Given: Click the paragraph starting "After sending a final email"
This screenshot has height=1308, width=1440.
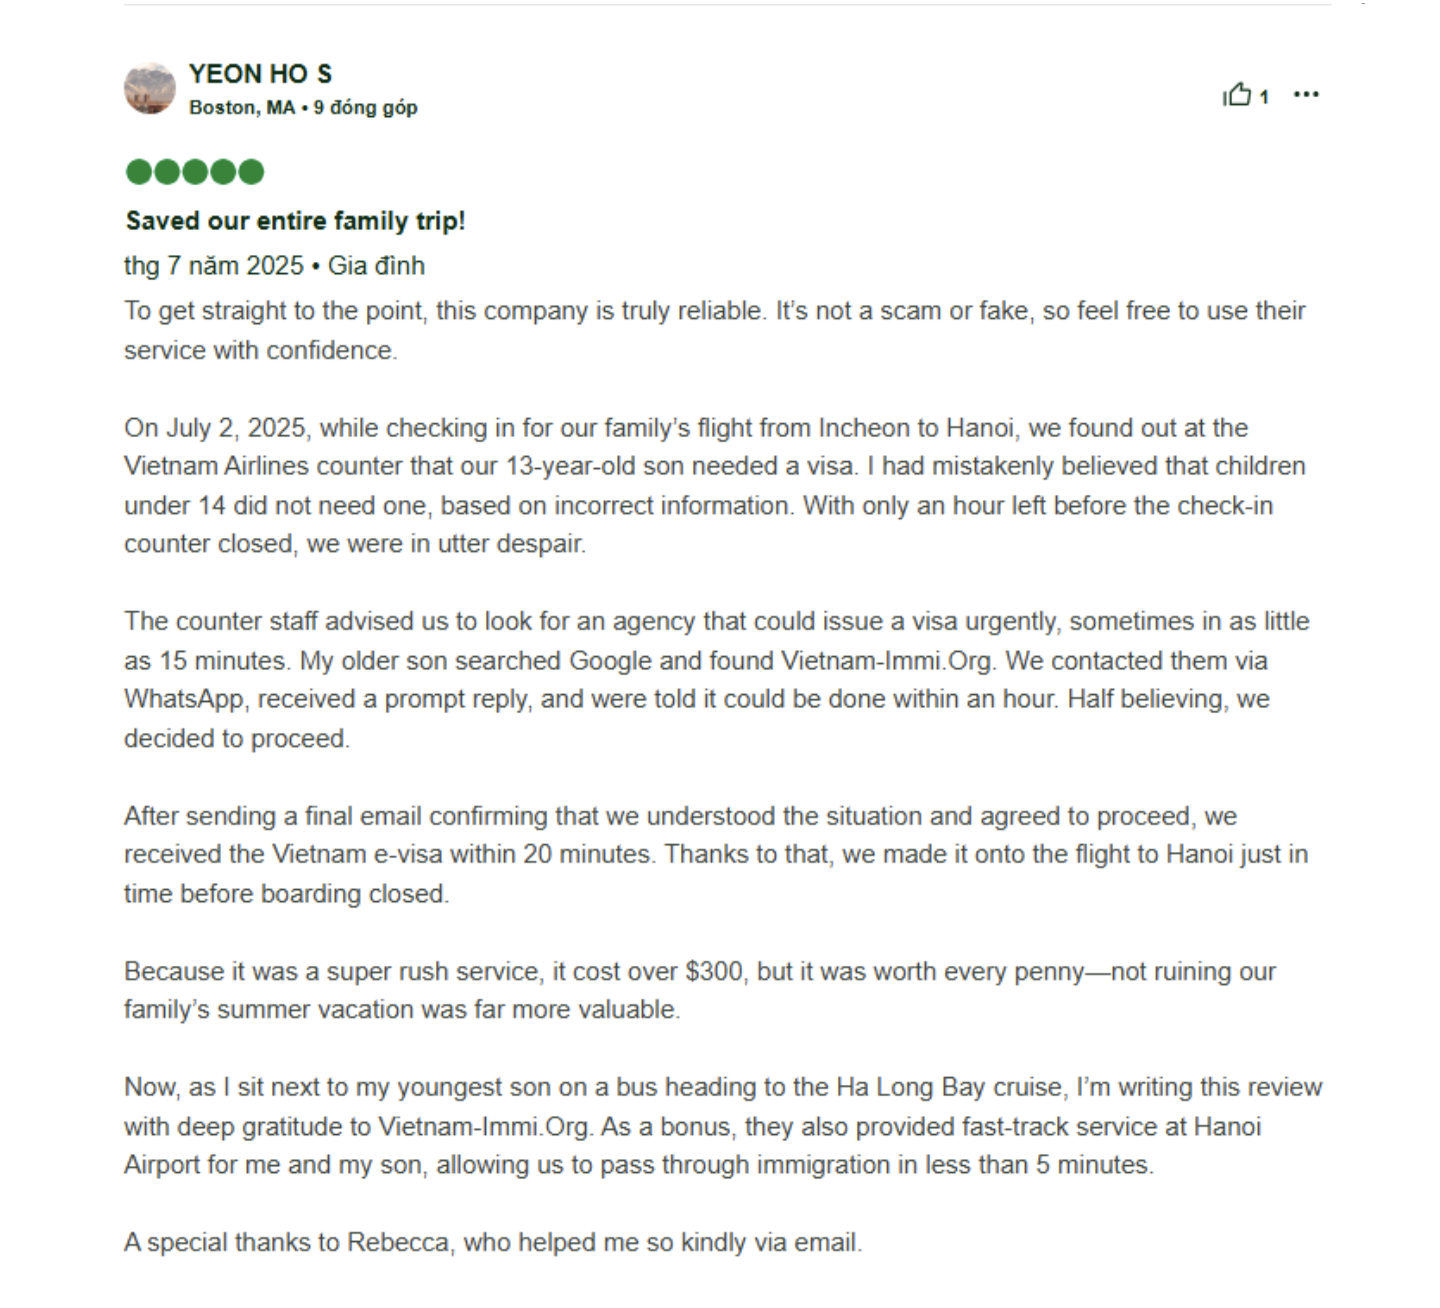Looking at the screenshot, I should 714,855.
